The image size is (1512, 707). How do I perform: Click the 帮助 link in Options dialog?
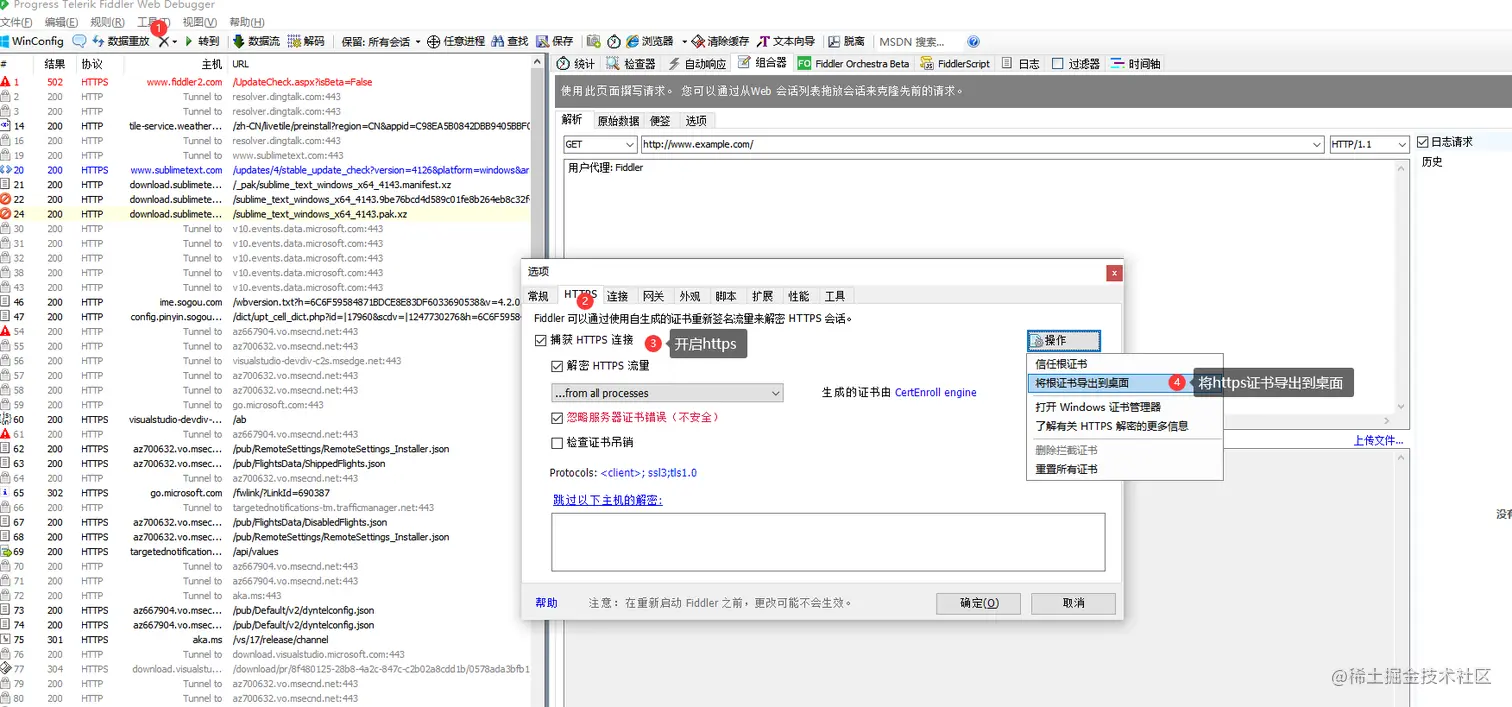(x=546, y=603)
